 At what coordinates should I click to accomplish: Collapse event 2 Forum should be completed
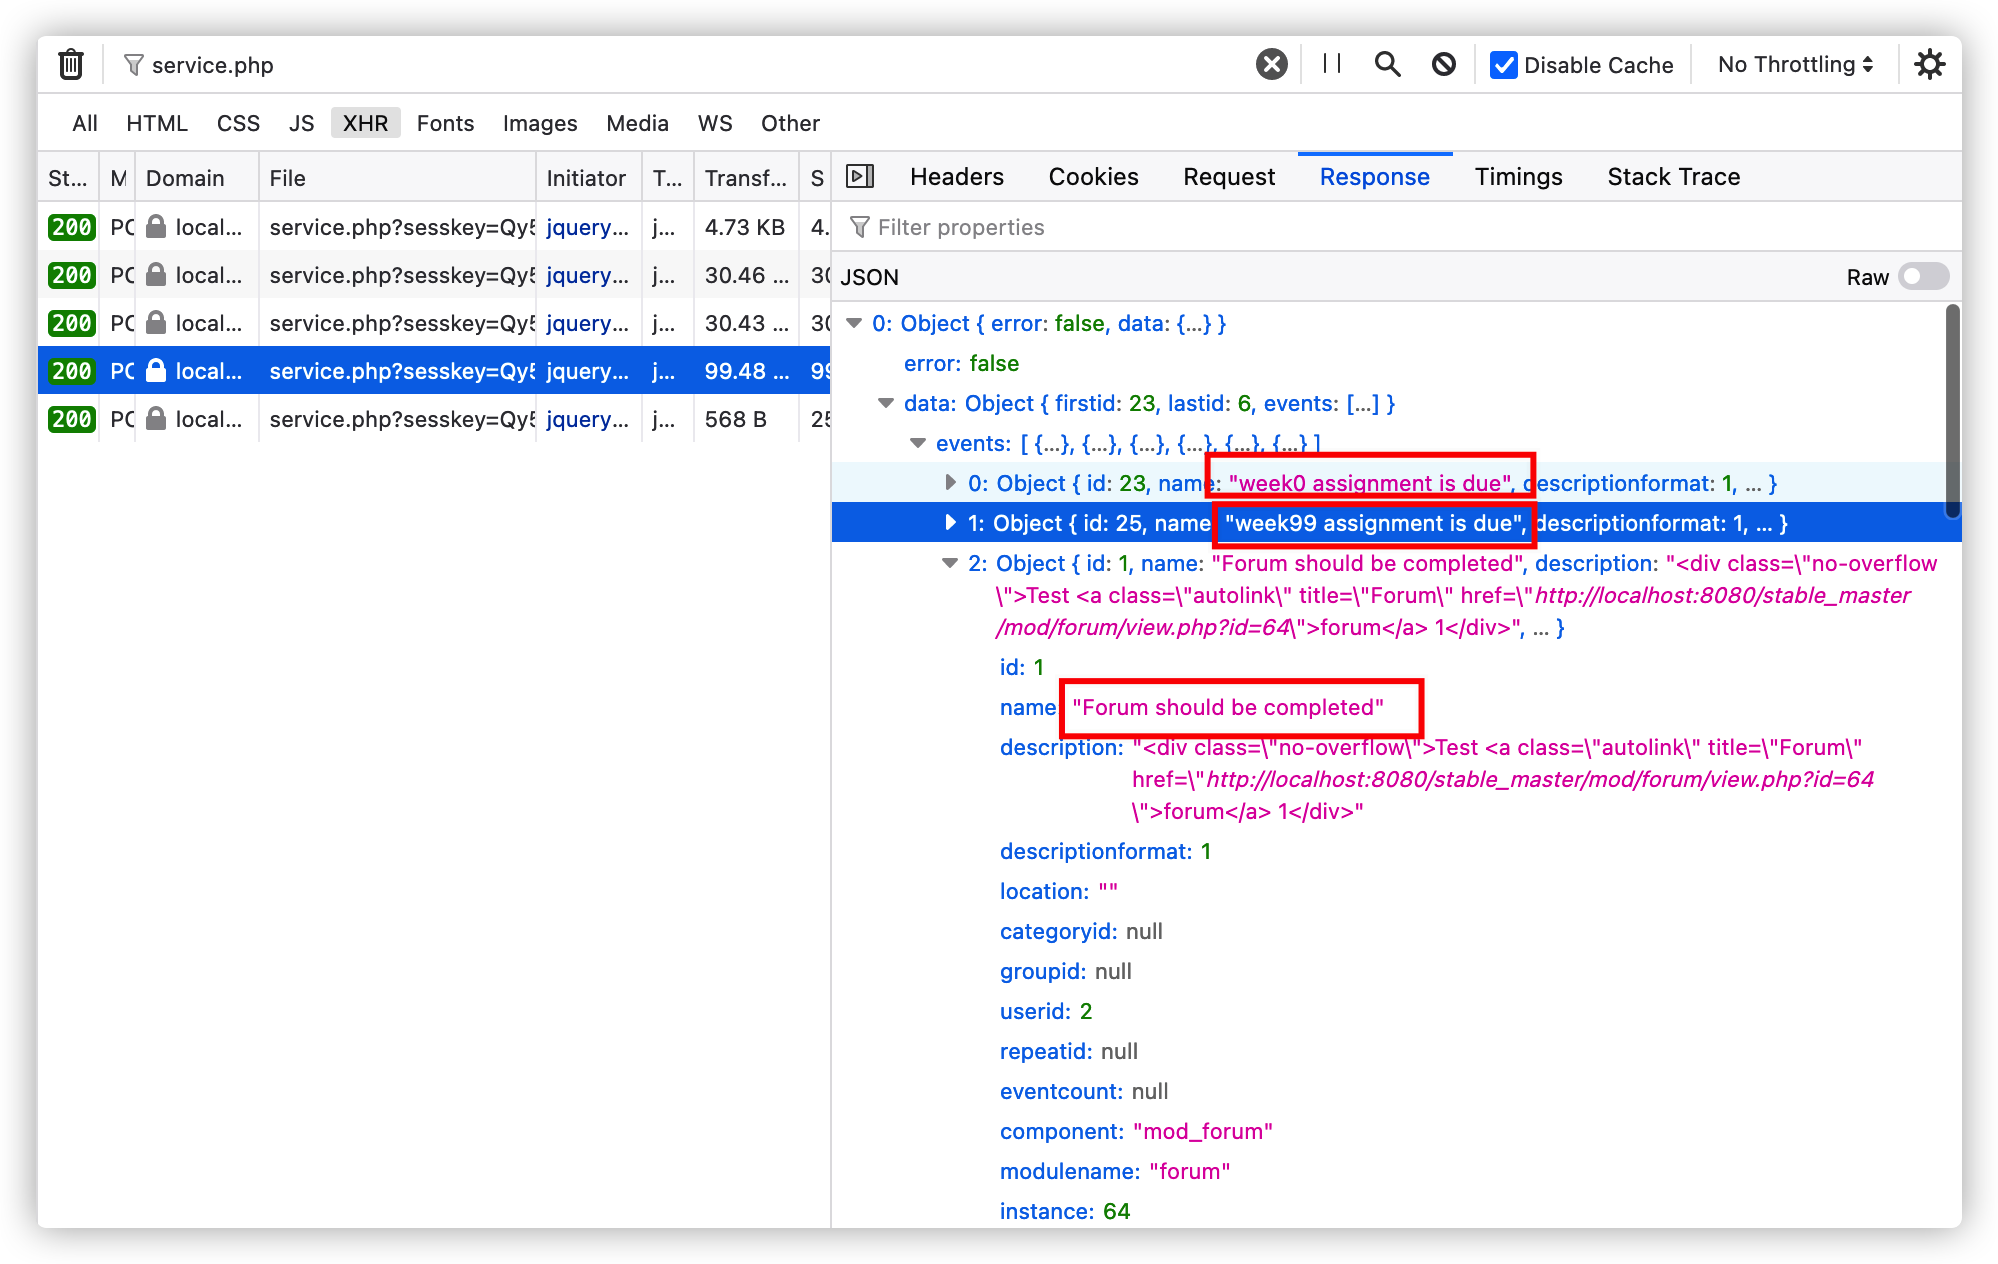(950, 563)
